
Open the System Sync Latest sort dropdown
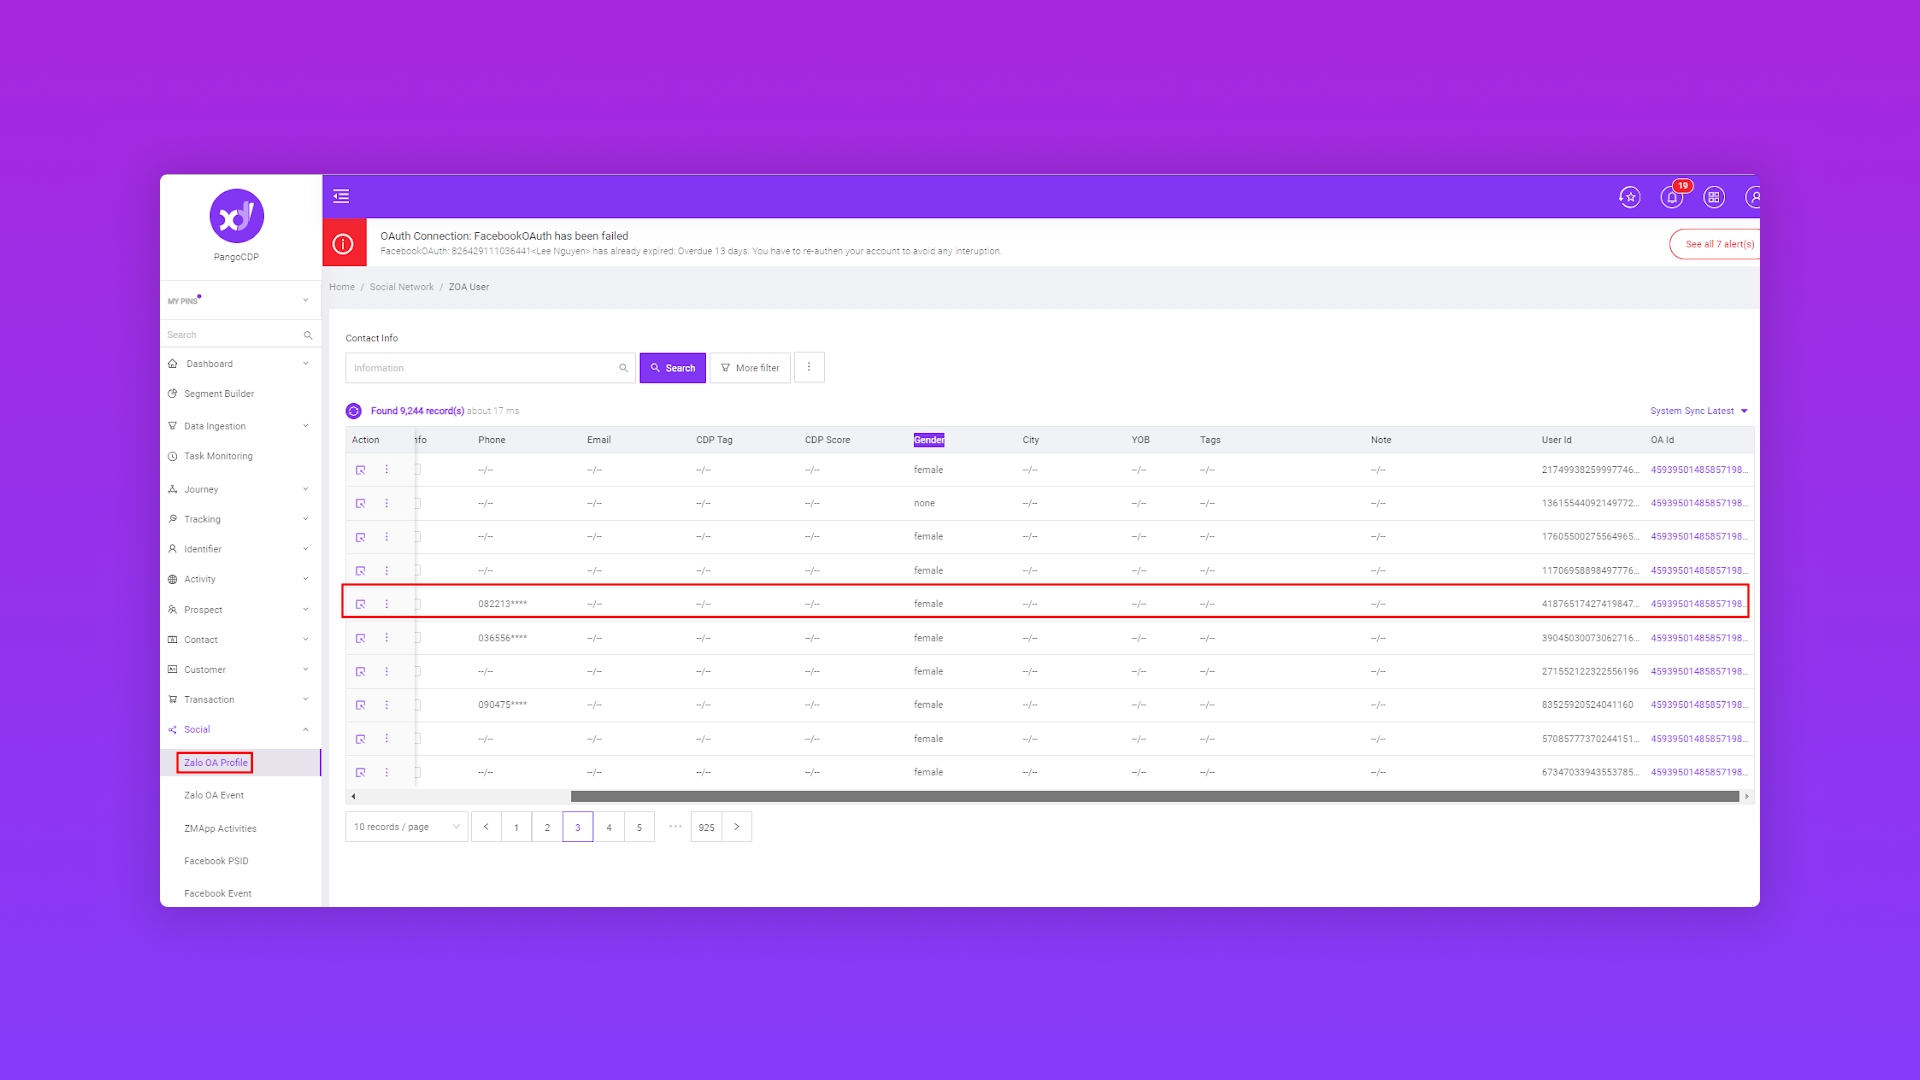click(x=1698, y=411)
